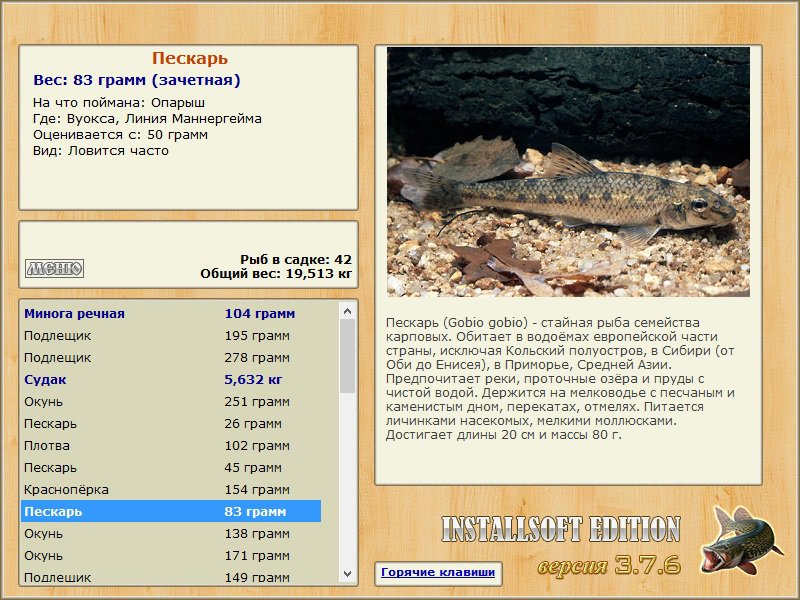This screenshot has height=600, width=800.
Task: Click the gudgeon fish photo
Action: [x=568, y=172]
